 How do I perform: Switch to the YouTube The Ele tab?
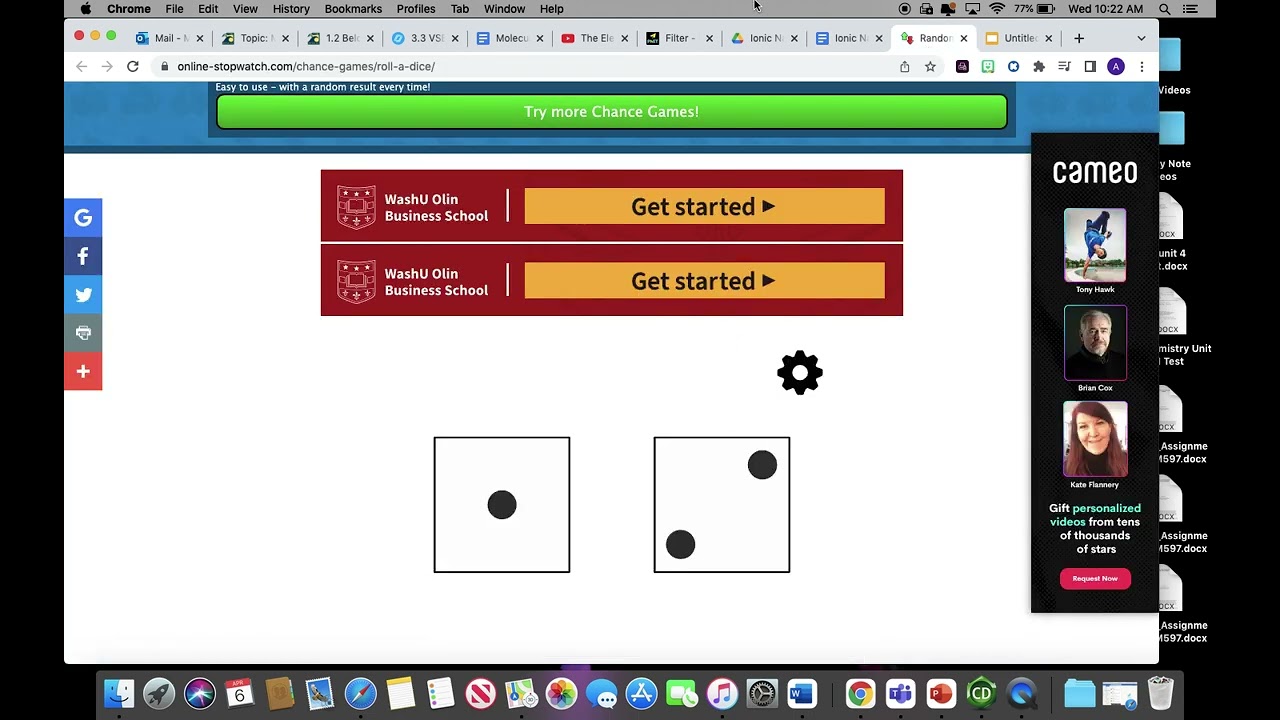pos(595,38)
